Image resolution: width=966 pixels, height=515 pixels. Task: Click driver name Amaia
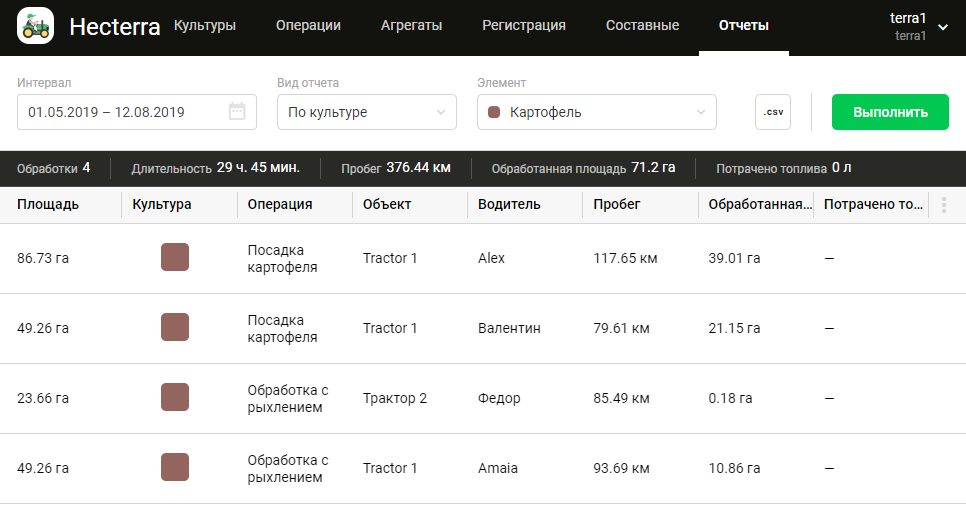498,468
